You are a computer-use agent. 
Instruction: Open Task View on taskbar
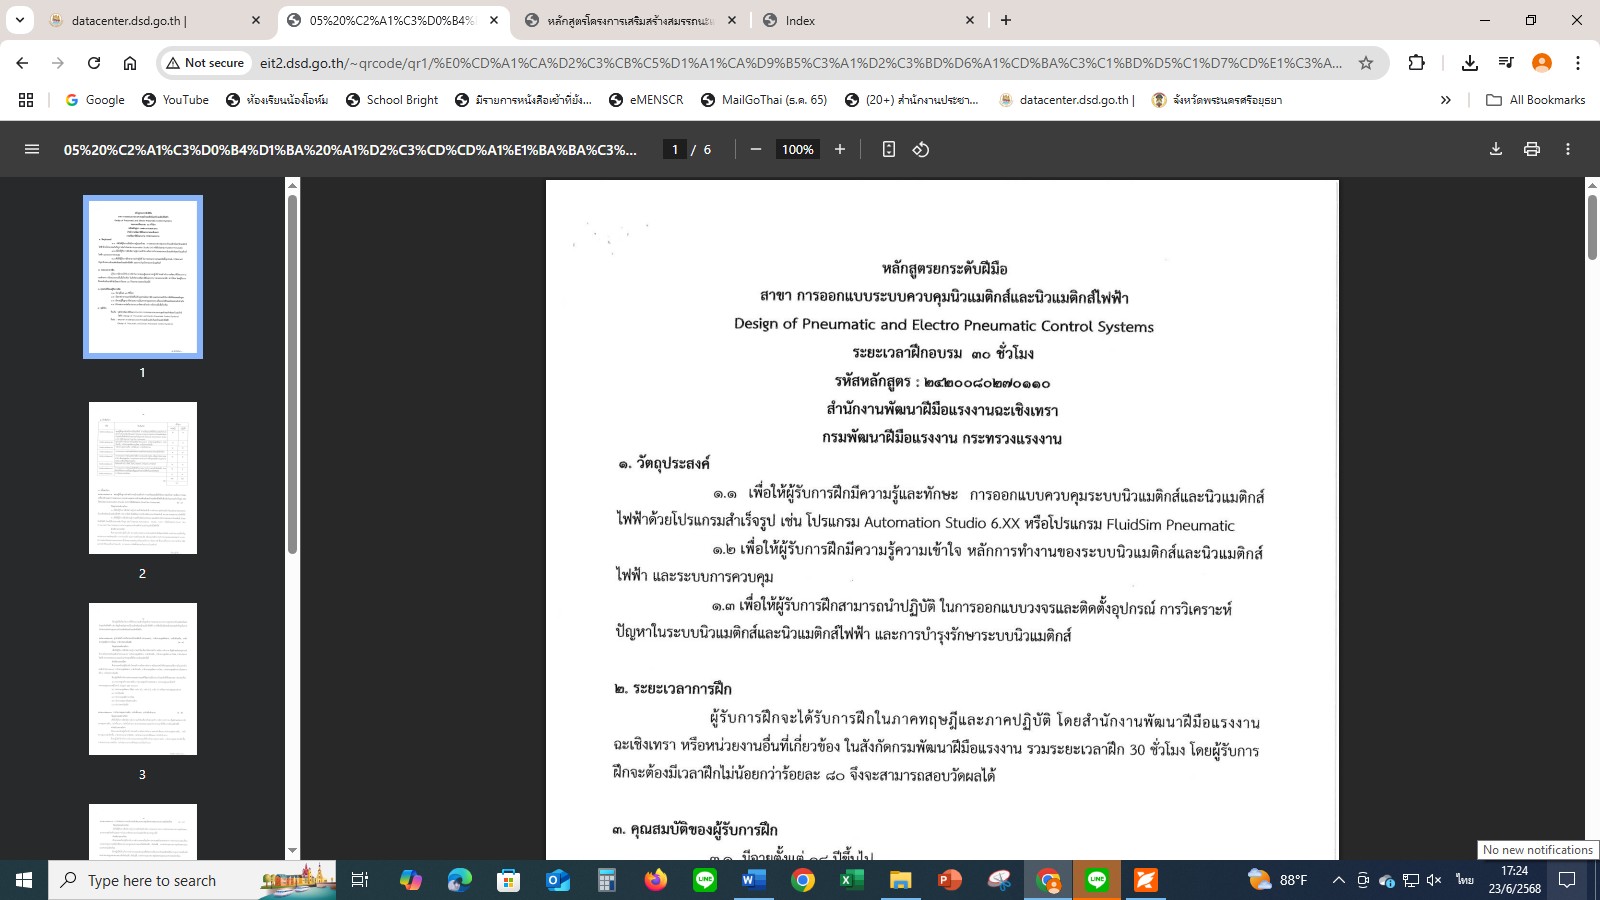coord(360,880)
